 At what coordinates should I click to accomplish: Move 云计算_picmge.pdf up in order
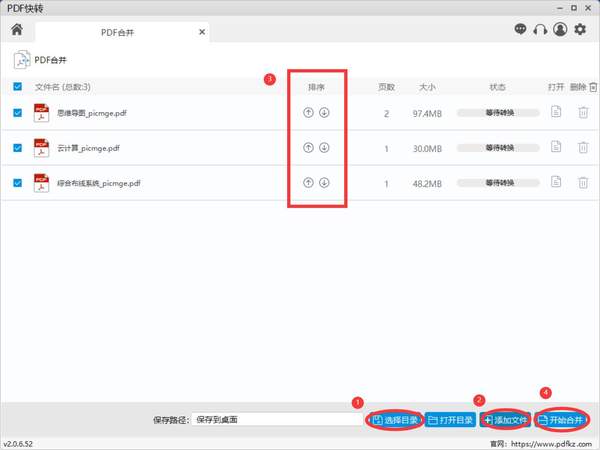(x=308, y=148)
